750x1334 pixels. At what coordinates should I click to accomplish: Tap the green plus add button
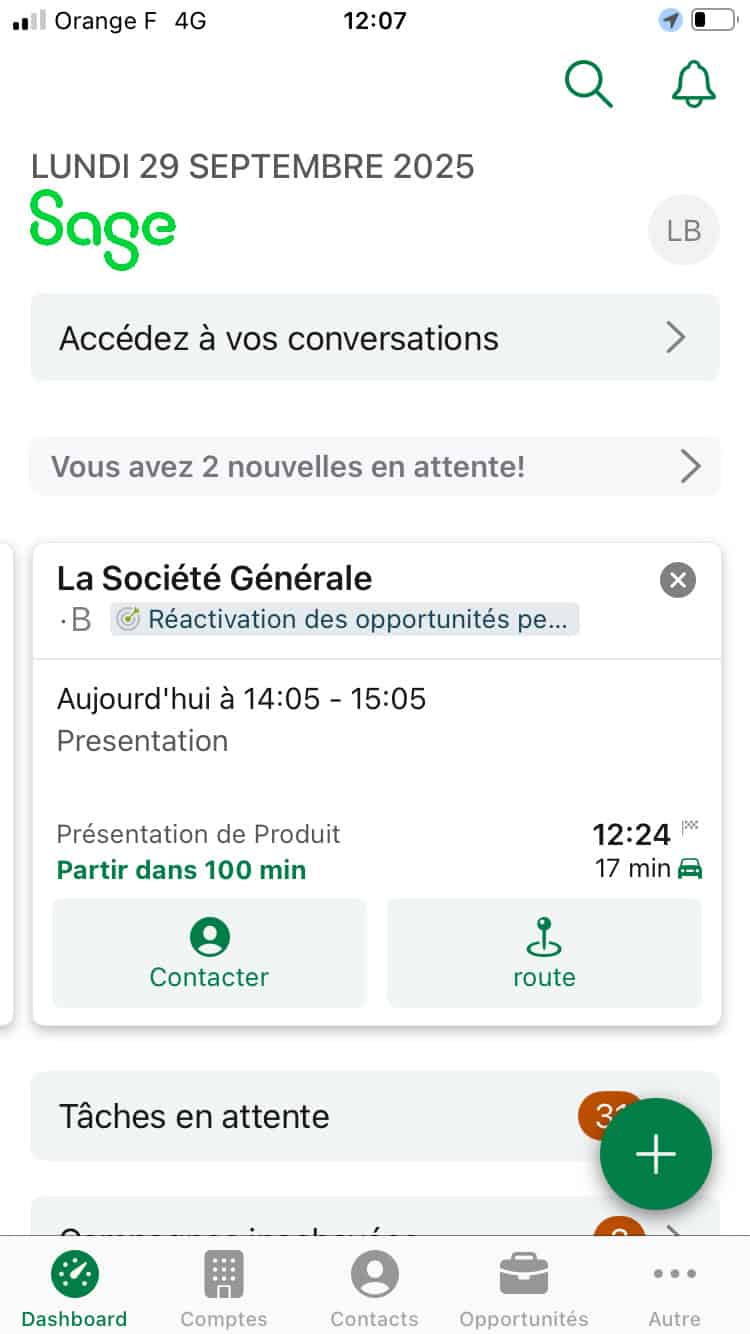click(656, 1154)
